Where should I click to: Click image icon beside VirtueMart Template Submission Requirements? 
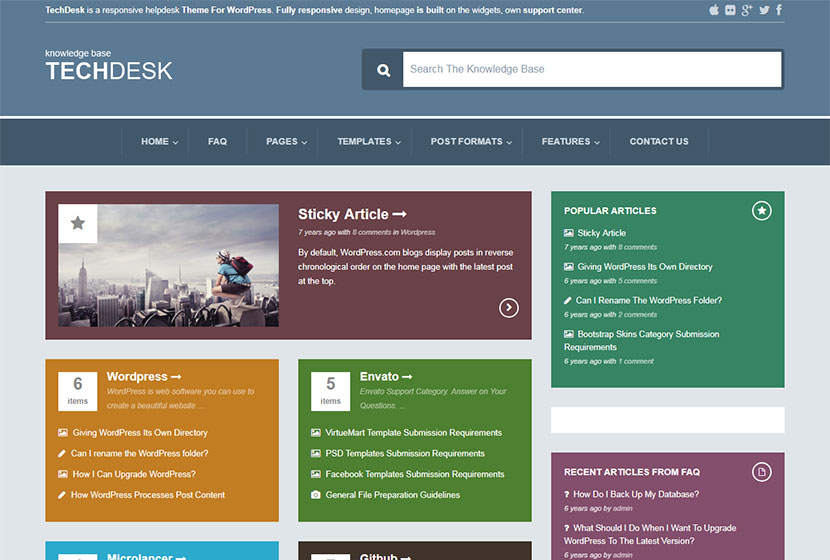pos(316,432)
